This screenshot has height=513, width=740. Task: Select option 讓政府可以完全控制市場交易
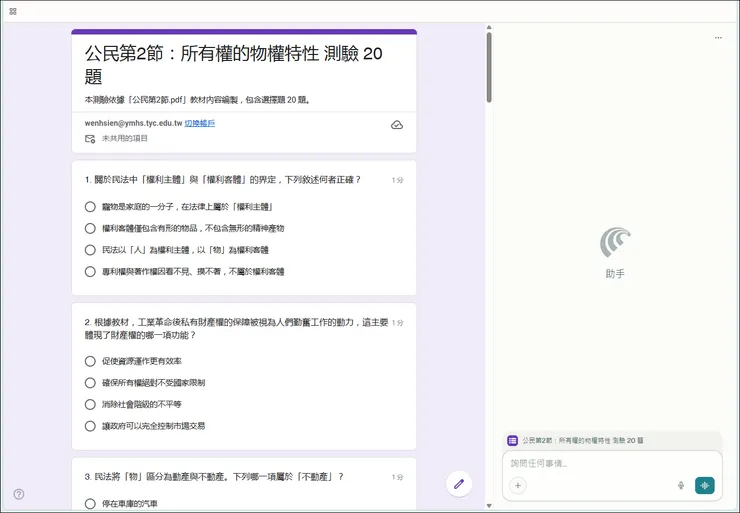pyautogui.click(x=90, y=426)
